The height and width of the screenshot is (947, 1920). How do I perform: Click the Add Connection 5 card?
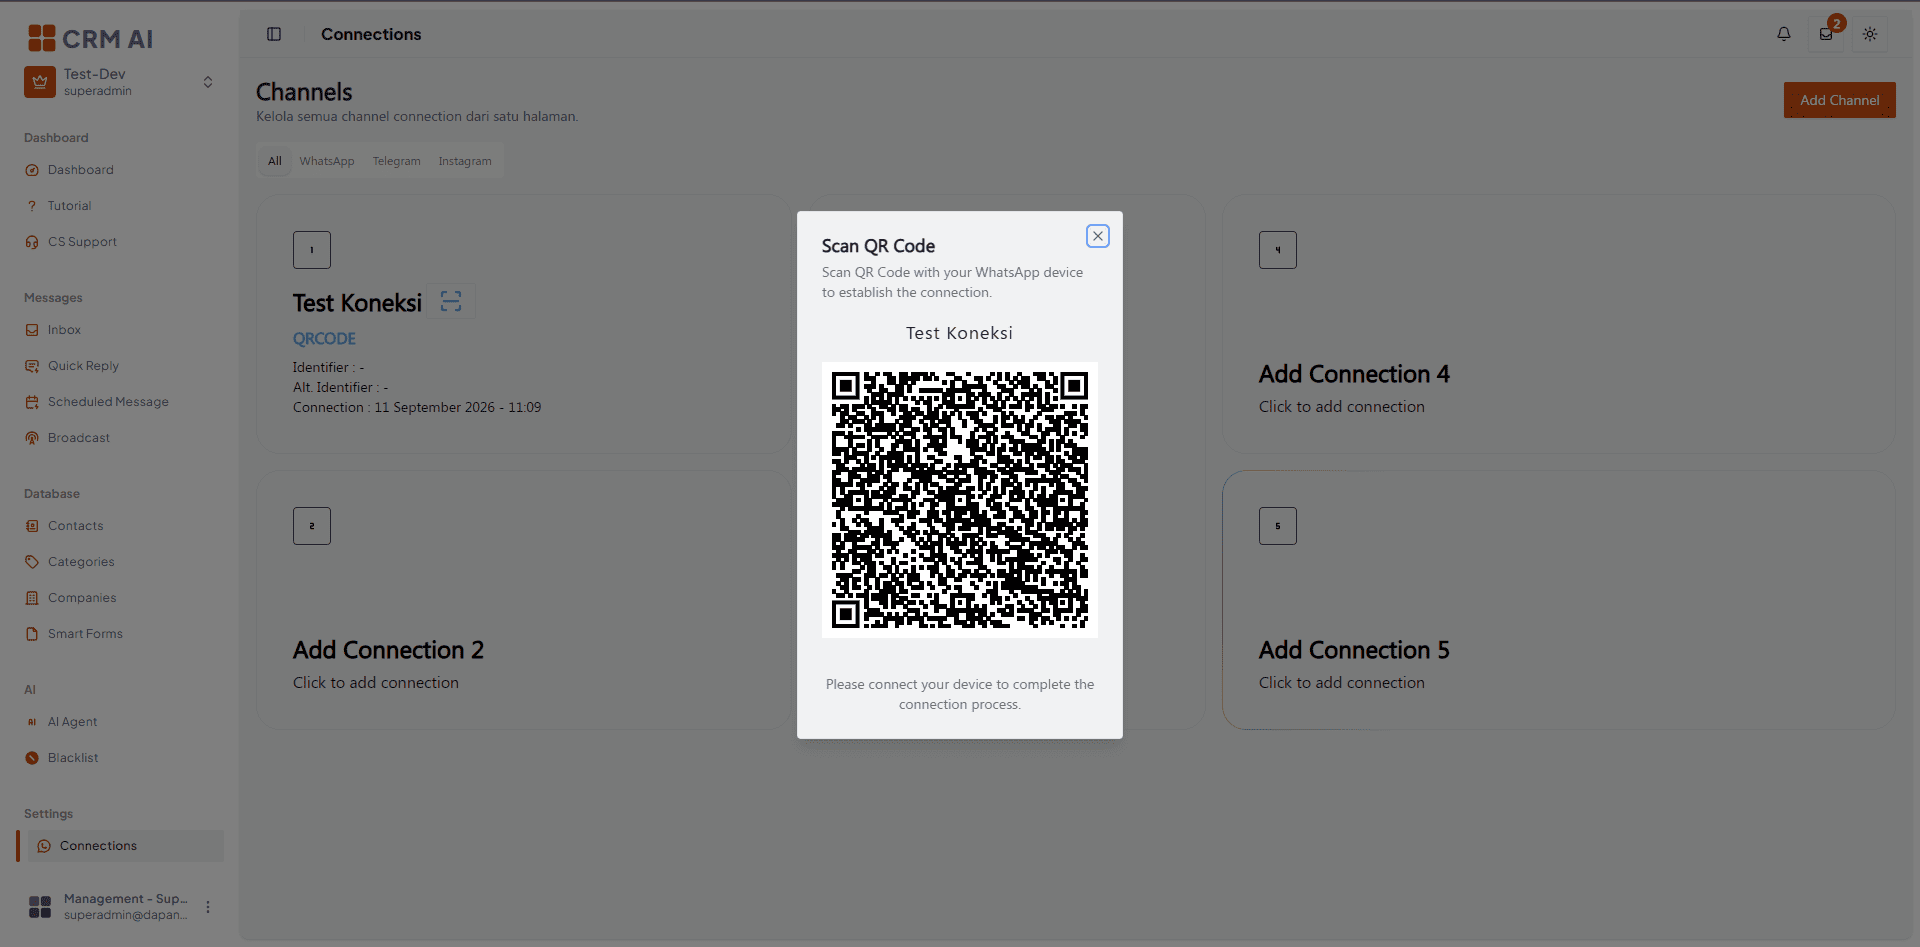pyautogui.click(x=1558, y=600)
